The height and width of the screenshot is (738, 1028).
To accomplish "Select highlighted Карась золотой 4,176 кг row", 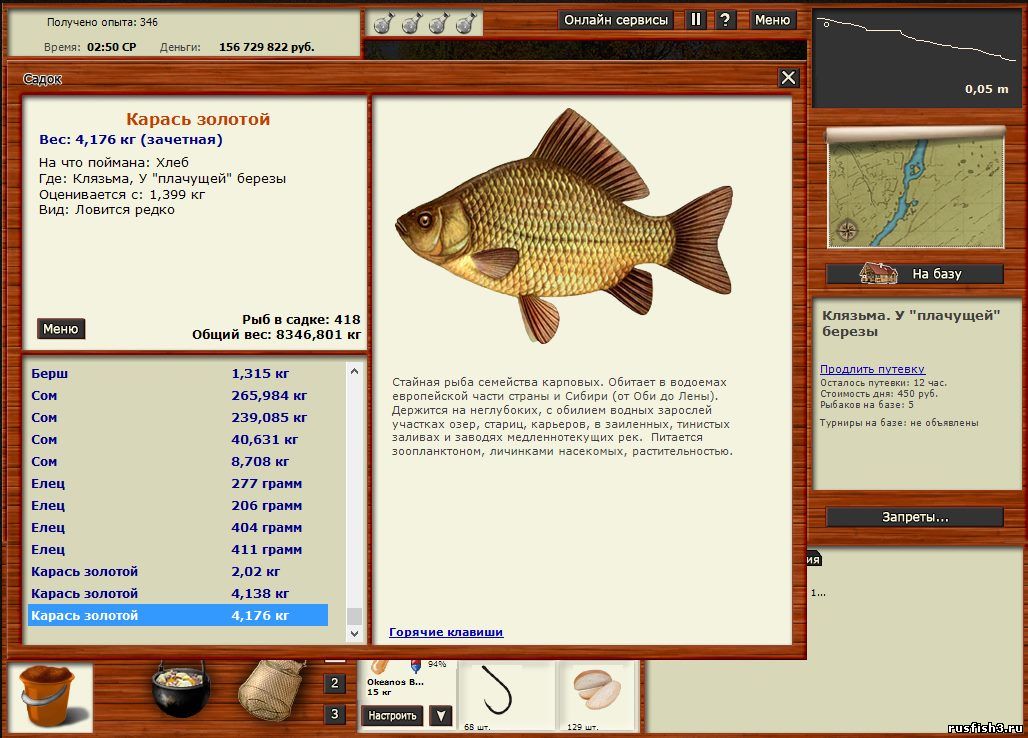I will click(x=178, y=615).
